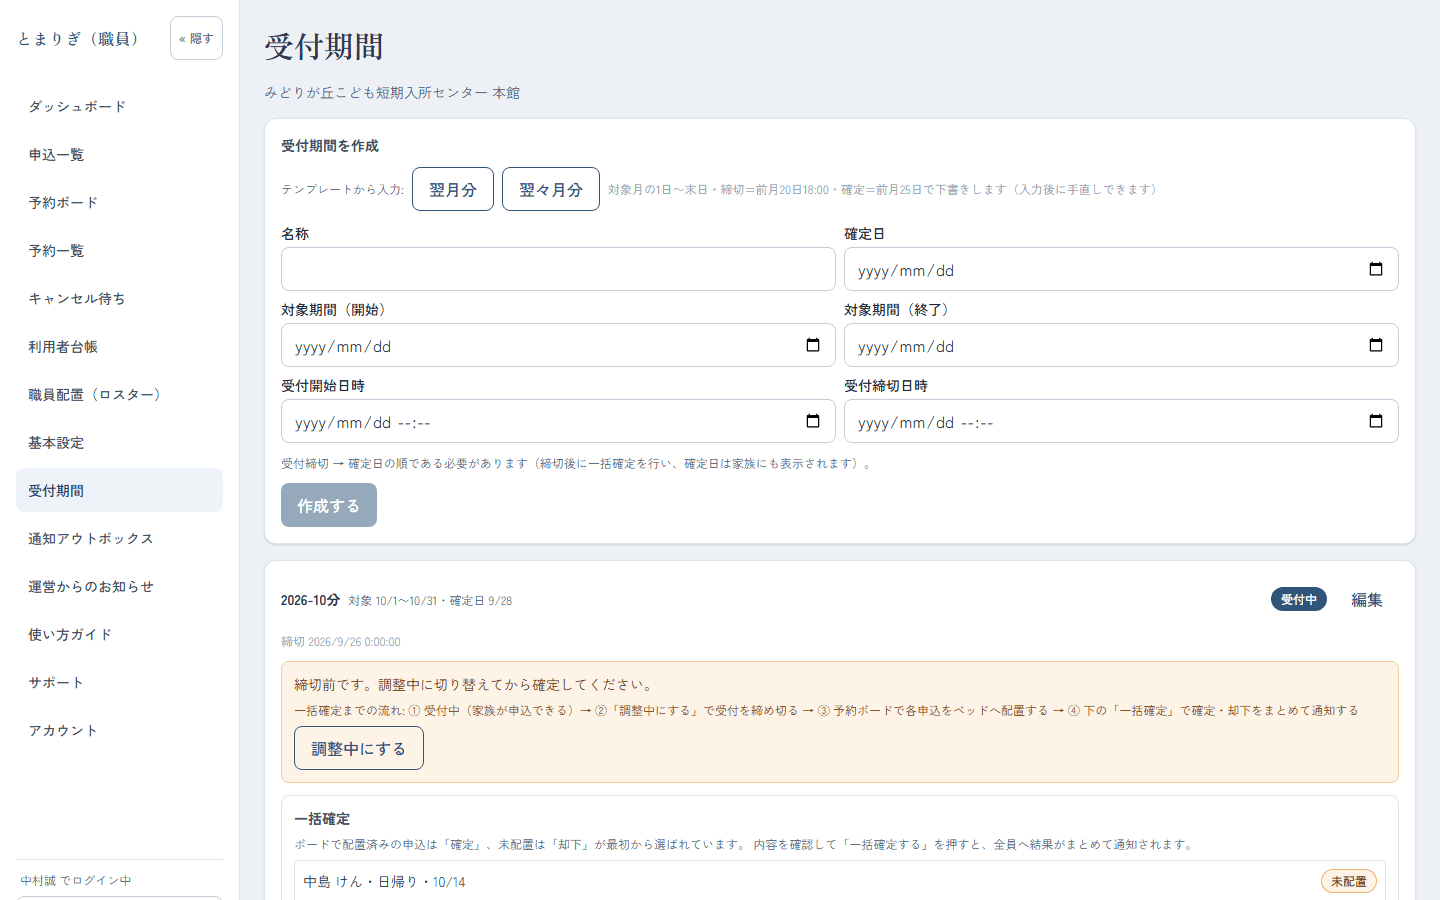Image resolution: width=1440 pixels, height=900 pixels.
Task: Open 申込一覧 in sidebar
Action: pyautogui.click(x=119, y=154)
